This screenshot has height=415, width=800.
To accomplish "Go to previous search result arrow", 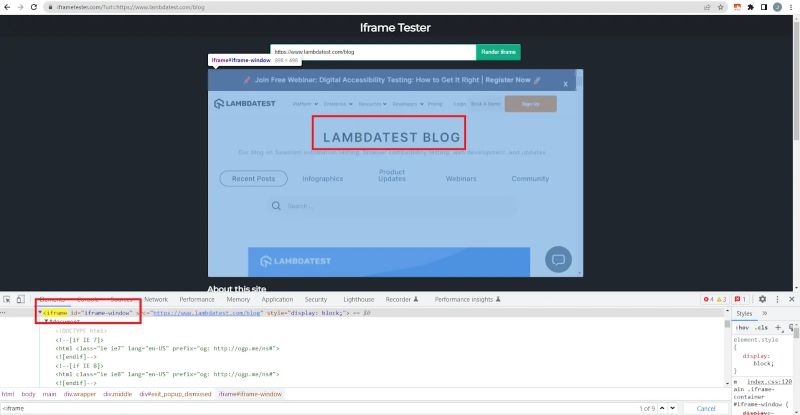I will point(662,408).
